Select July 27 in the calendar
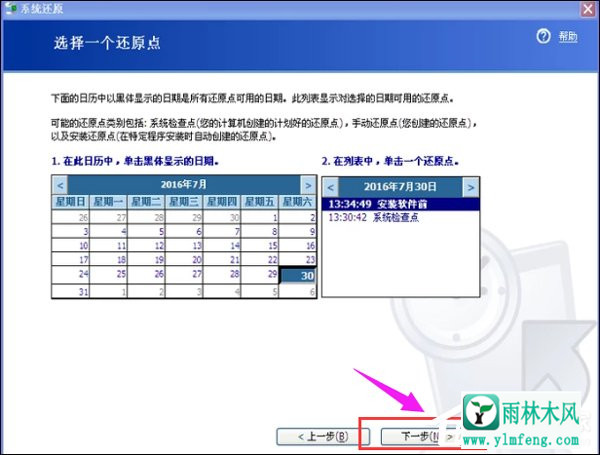Screen dimensions: 600x455 coord(184,274)
